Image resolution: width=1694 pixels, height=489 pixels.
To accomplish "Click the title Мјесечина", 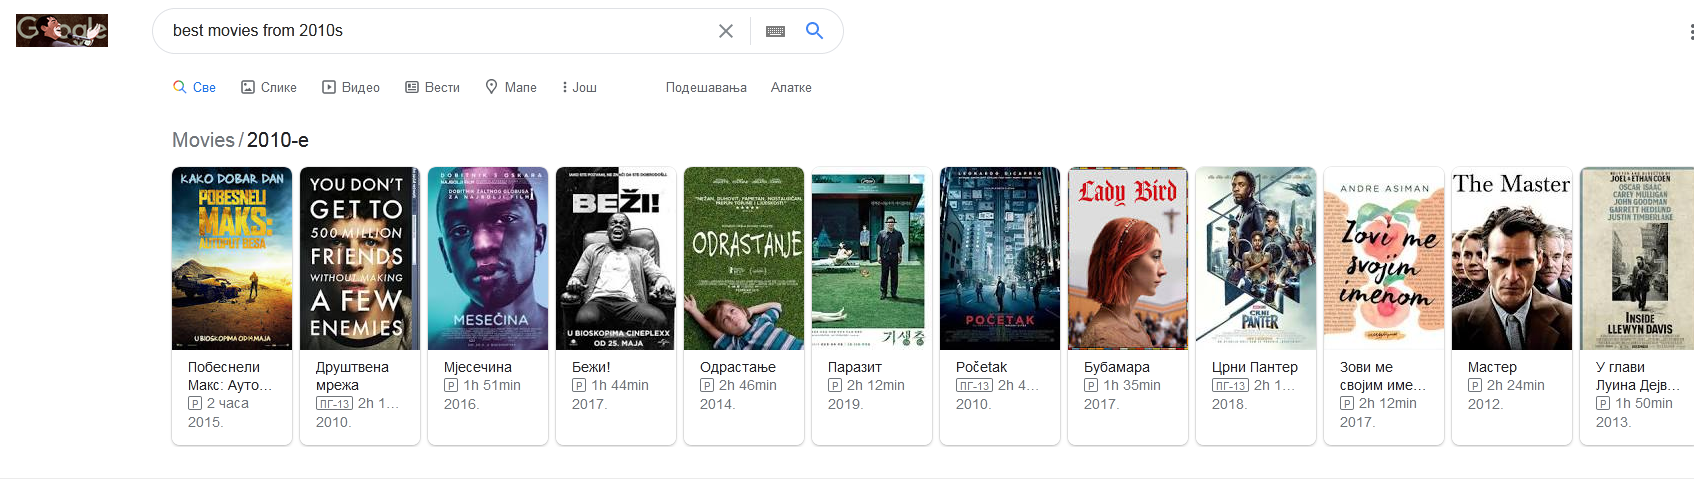I will coord(478,367).
